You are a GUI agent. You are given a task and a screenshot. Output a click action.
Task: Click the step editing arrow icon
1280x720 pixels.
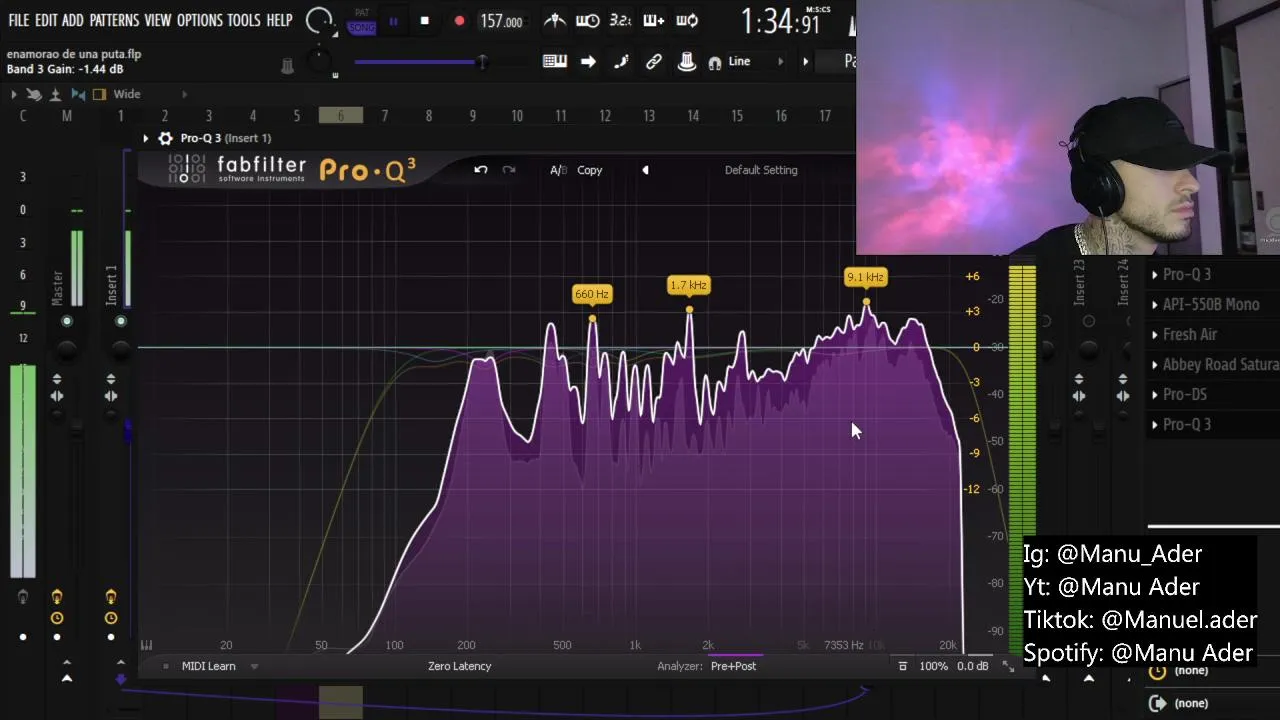(588, 62)
